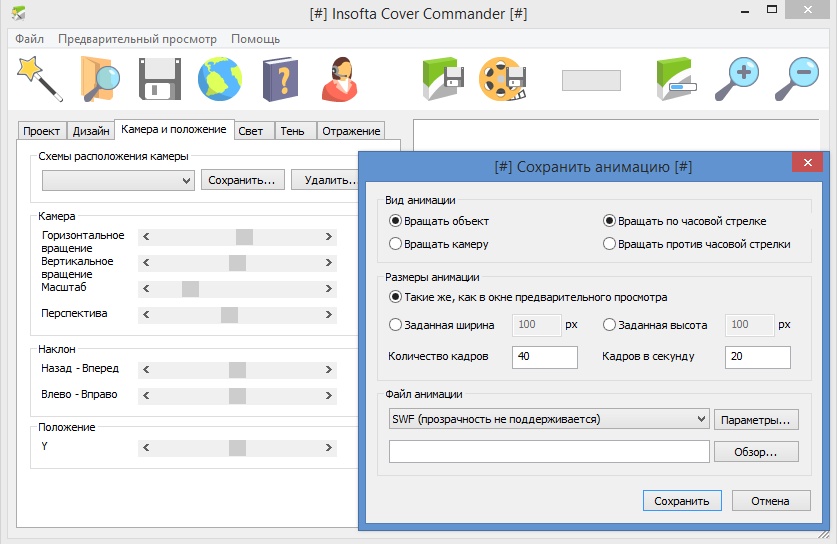Zoom out with the minus magnifier
This screenshot has height=544, width=837.
796,79
